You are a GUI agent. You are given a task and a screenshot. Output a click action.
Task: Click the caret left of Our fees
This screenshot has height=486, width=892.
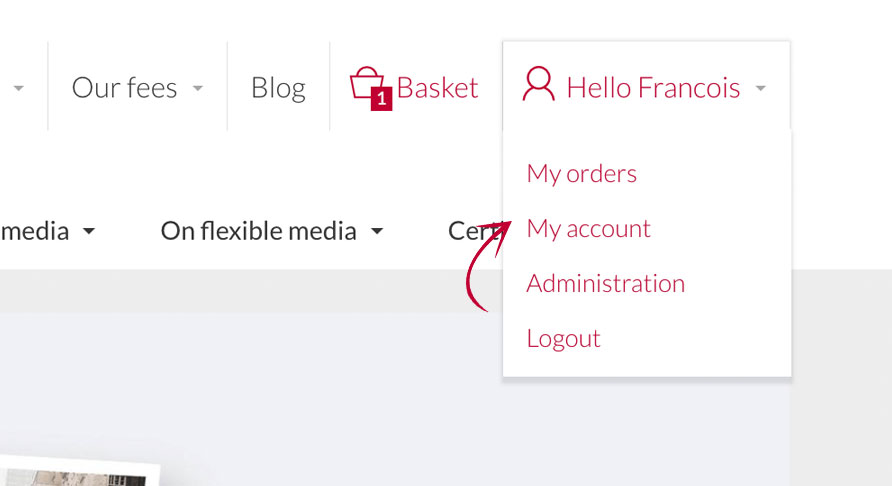coord(18,89)
